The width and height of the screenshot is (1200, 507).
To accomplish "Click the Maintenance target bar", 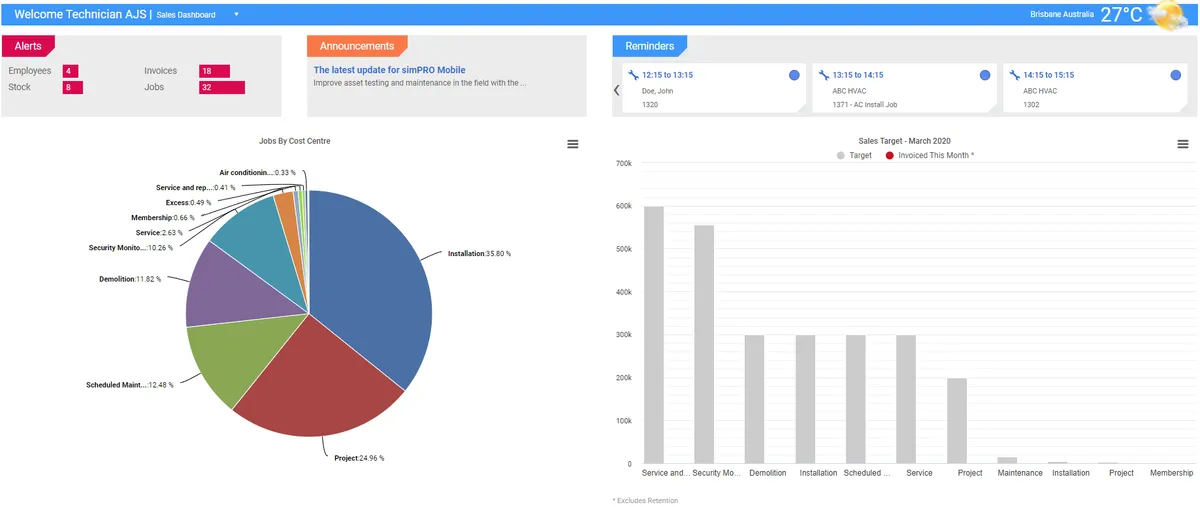I will (x=1008, y=460).
